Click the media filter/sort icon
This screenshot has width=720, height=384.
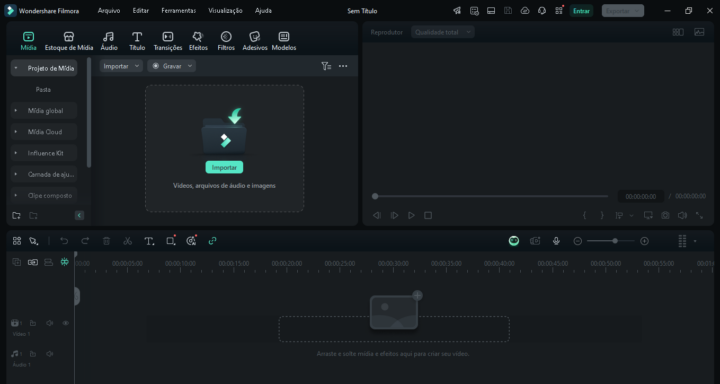[326, 66]
